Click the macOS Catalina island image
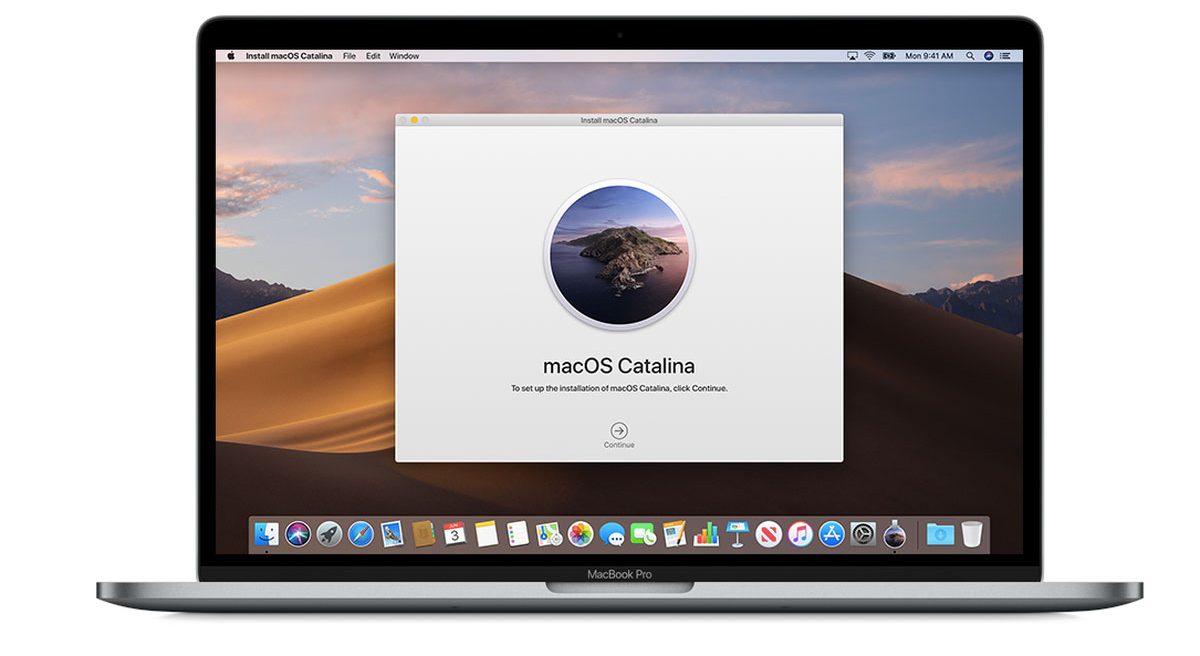The width and height of the screenshot is (1200, 656). tap(619, 254)
